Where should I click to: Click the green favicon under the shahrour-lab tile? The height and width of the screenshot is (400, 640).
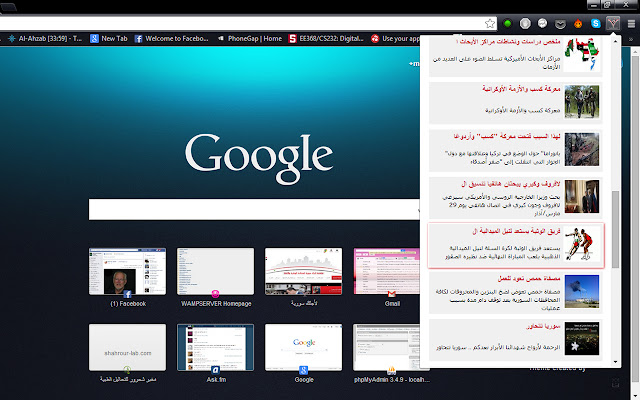click(127, 370)
